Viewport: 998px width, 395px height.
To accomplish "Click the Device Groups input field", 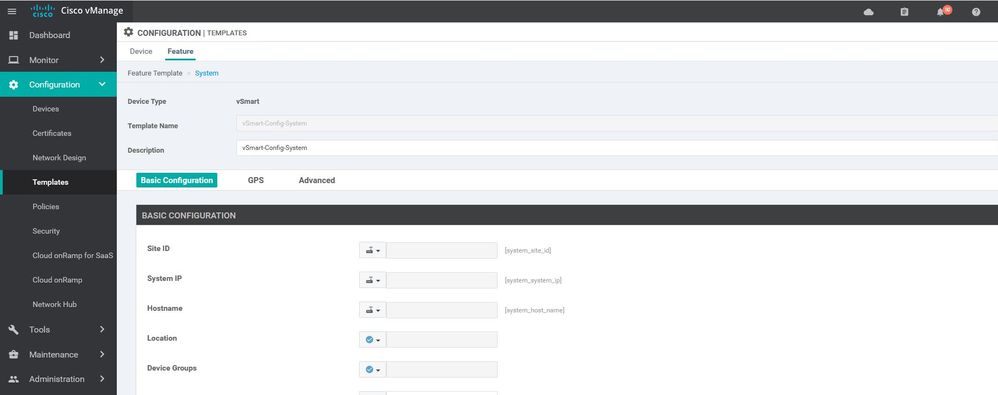I will (x=442, y=370).
